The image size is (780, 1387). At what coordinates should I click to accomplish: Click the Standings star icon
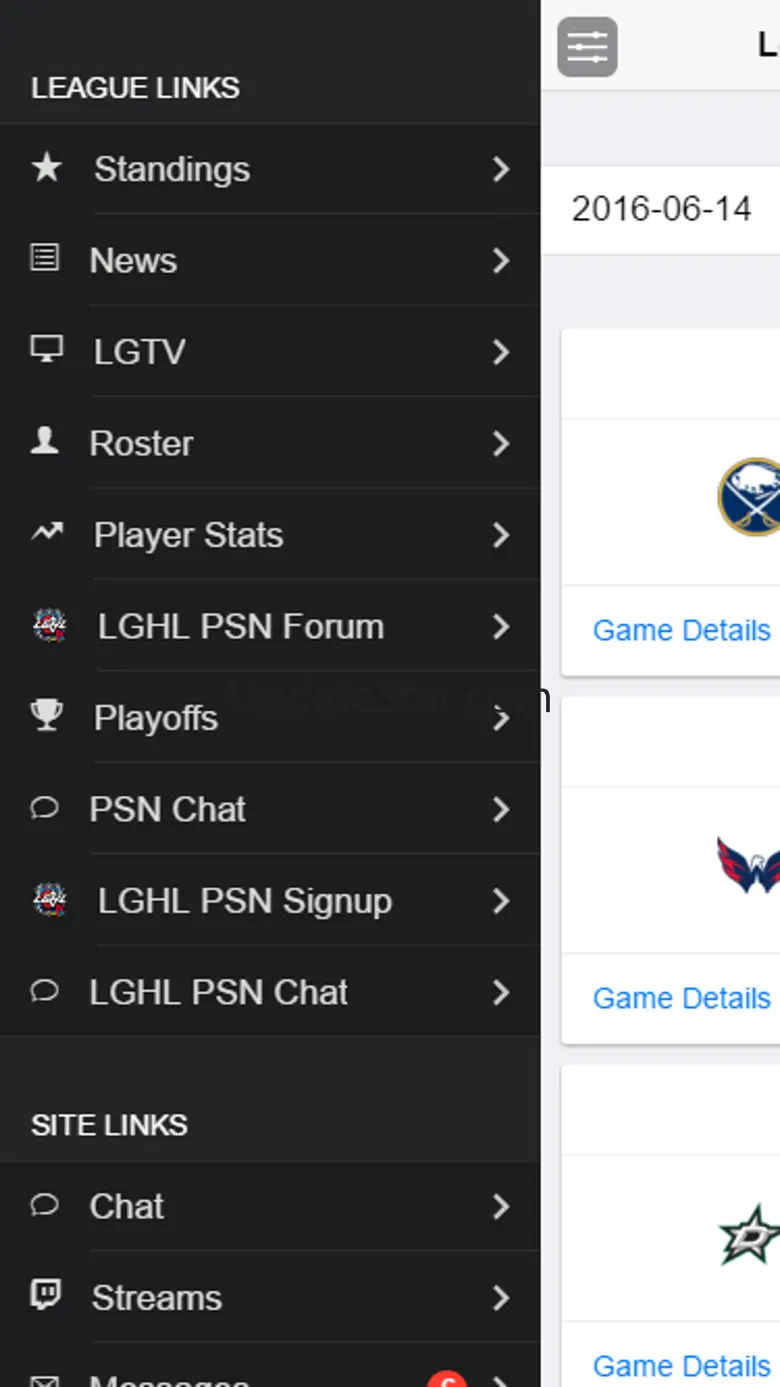[46, 168]
